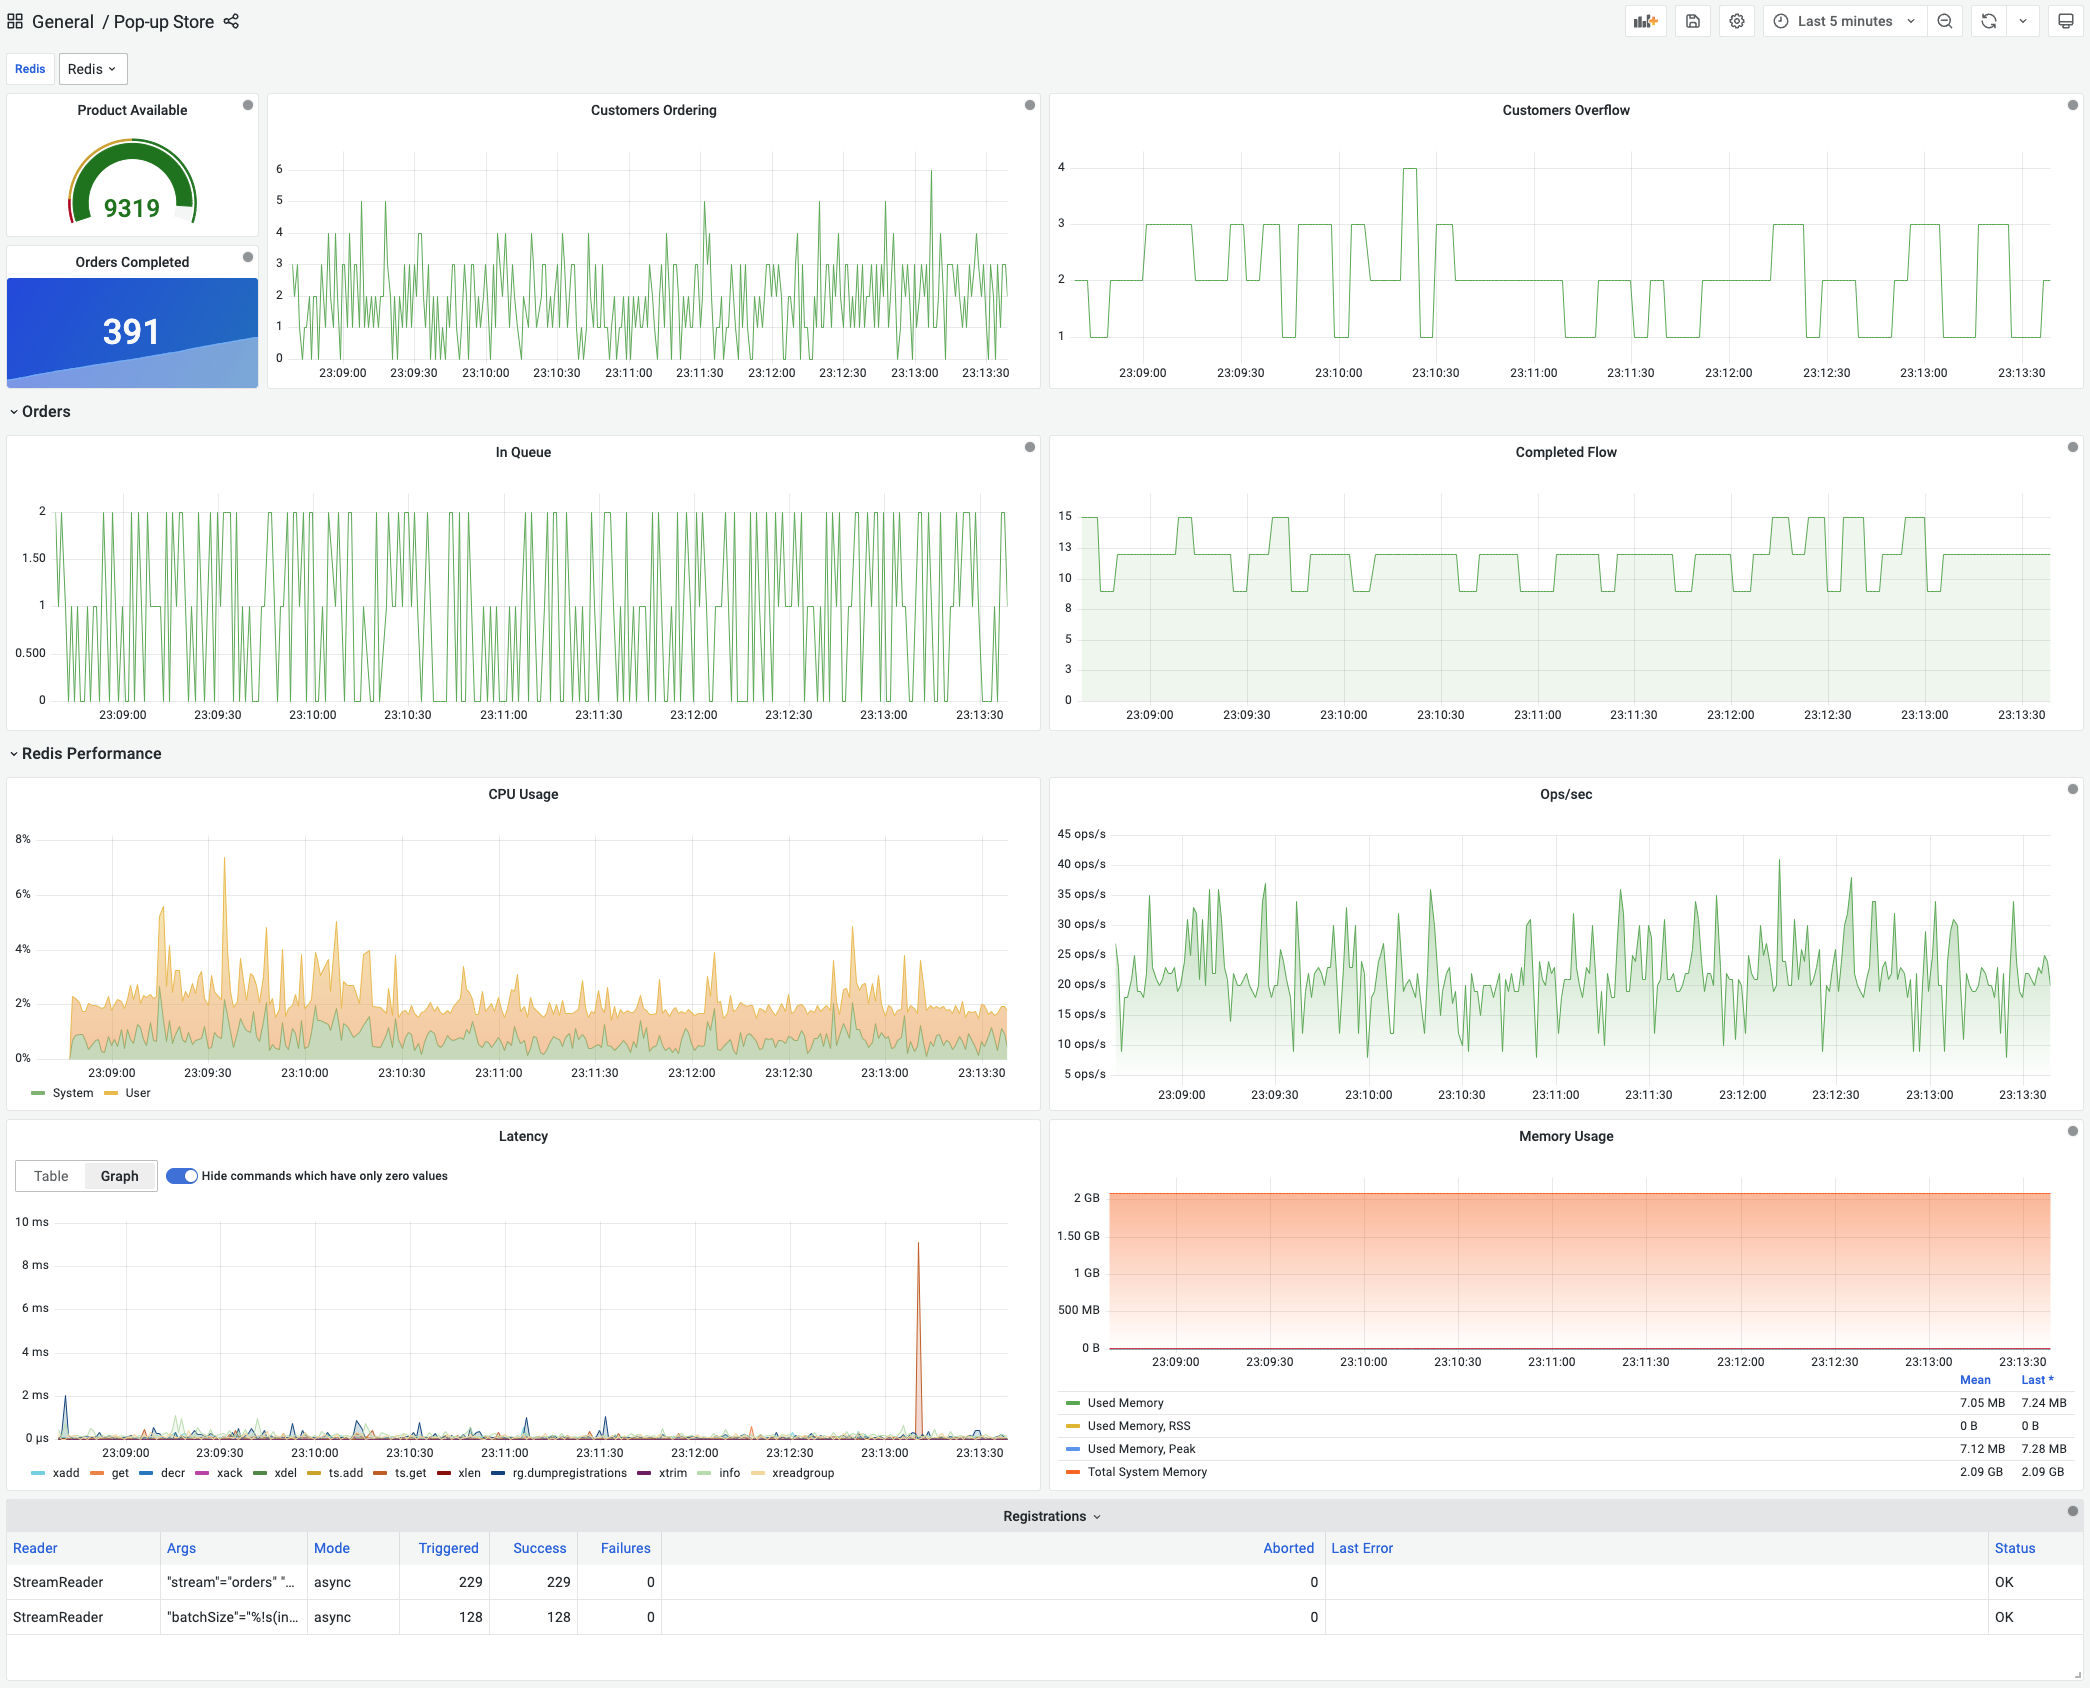Click the refresh/sync icon
2090x1688 pixels.
point(1990,21)
